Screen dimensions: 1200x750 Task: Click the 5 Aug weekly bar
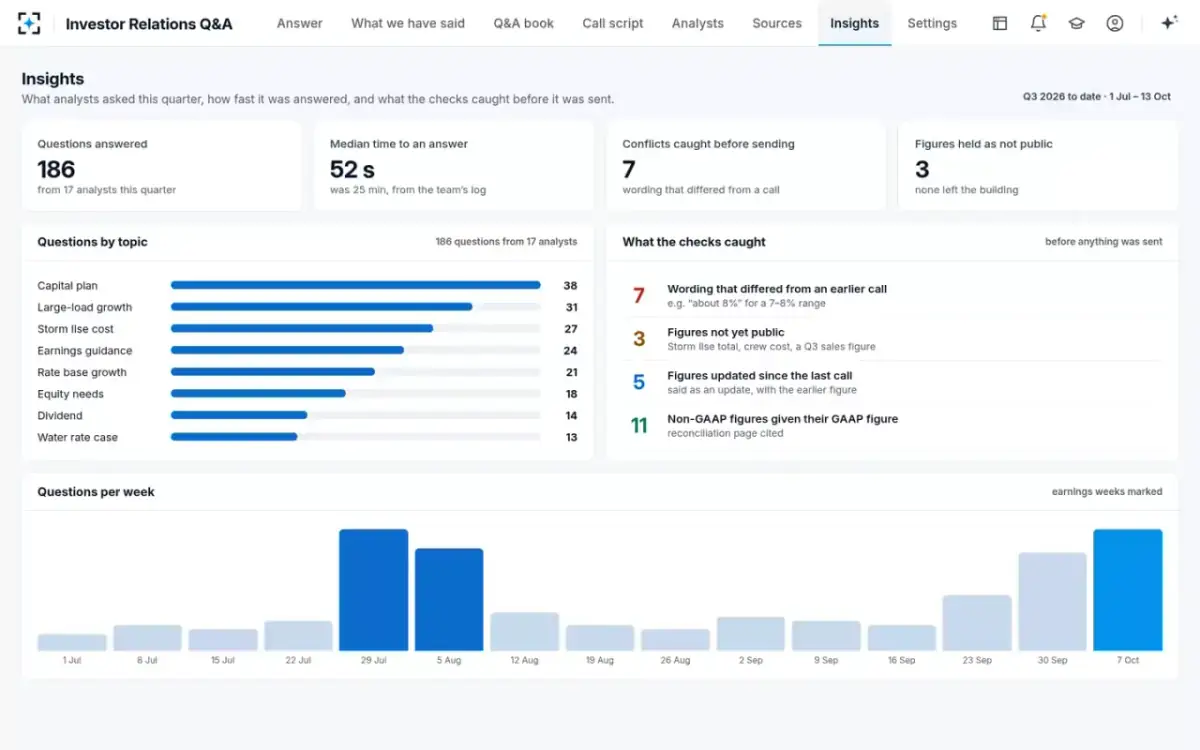(x=449, y=600)
